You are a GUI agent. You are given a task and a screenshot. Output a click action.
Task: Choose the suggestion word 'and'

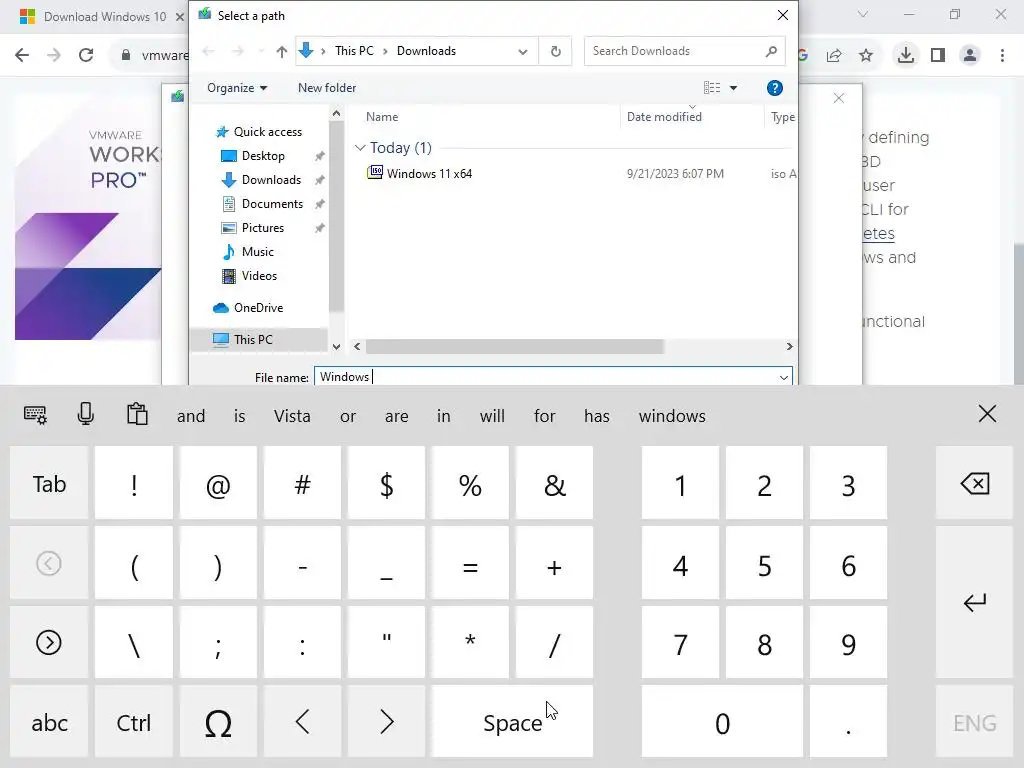coord(191,416)
